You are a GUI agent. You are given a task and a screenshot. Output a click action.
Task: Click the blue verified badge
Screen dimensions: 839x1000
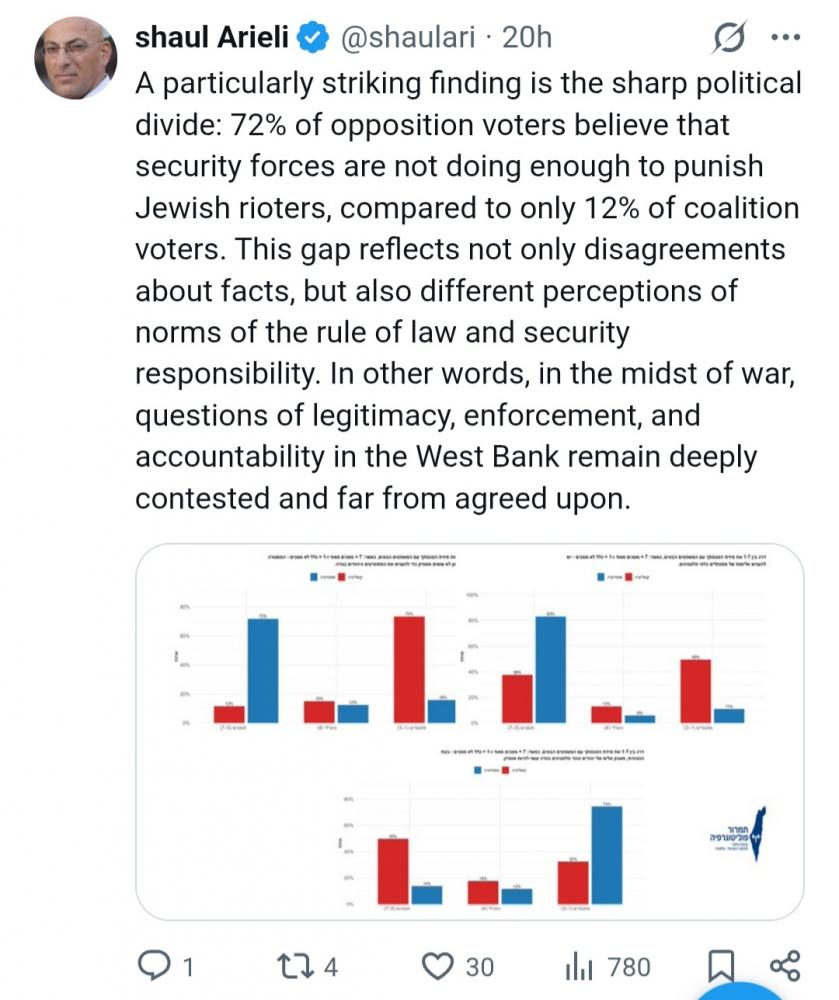(313, 38)
